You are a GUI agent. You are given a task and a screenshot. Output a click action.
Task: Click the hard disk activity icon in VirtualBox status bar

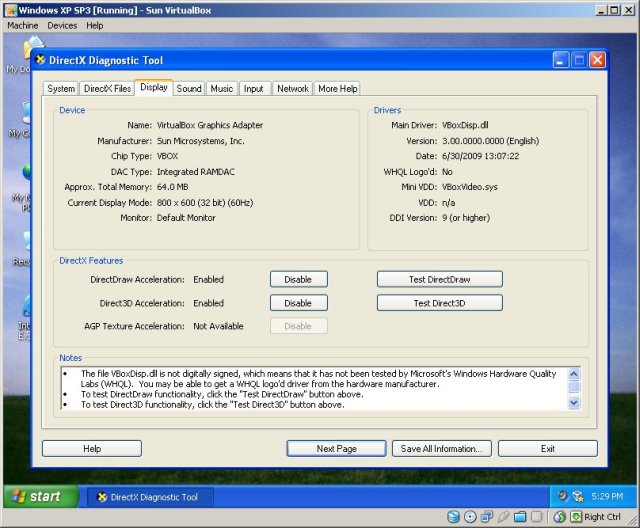[x=453, y=517]
